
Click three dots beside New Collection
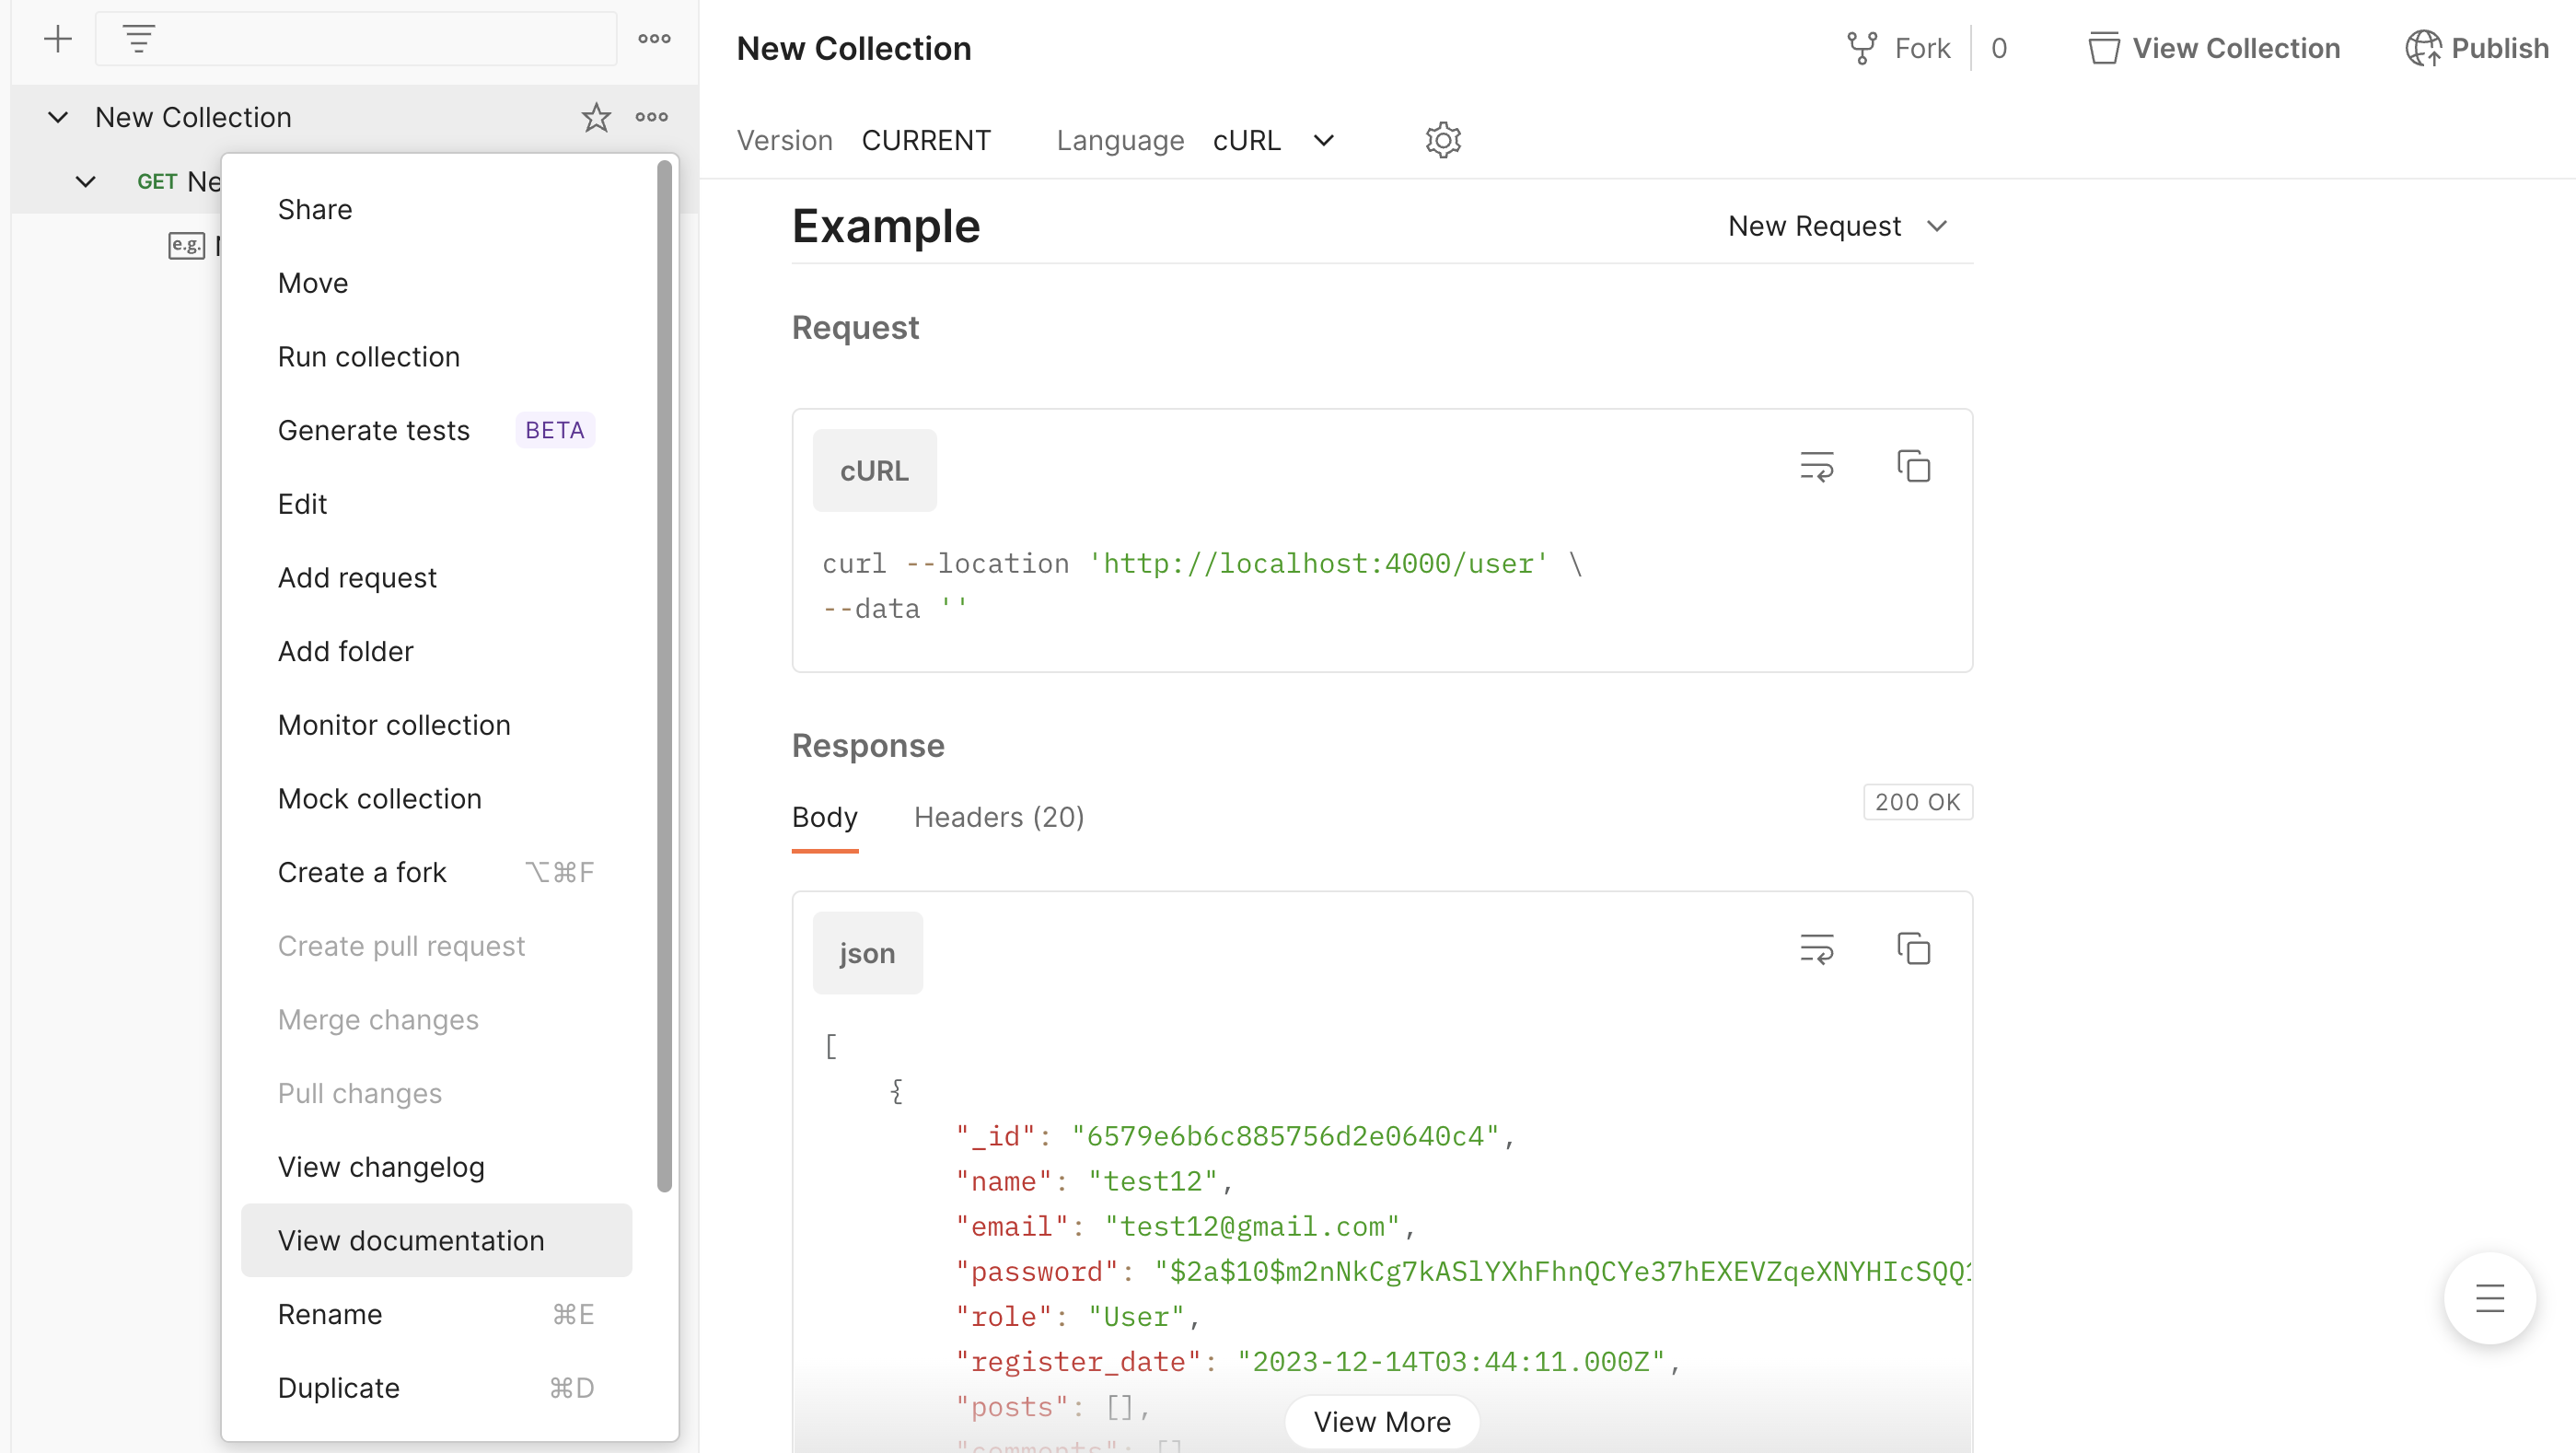pyautogui.click(x=652, y=117)
